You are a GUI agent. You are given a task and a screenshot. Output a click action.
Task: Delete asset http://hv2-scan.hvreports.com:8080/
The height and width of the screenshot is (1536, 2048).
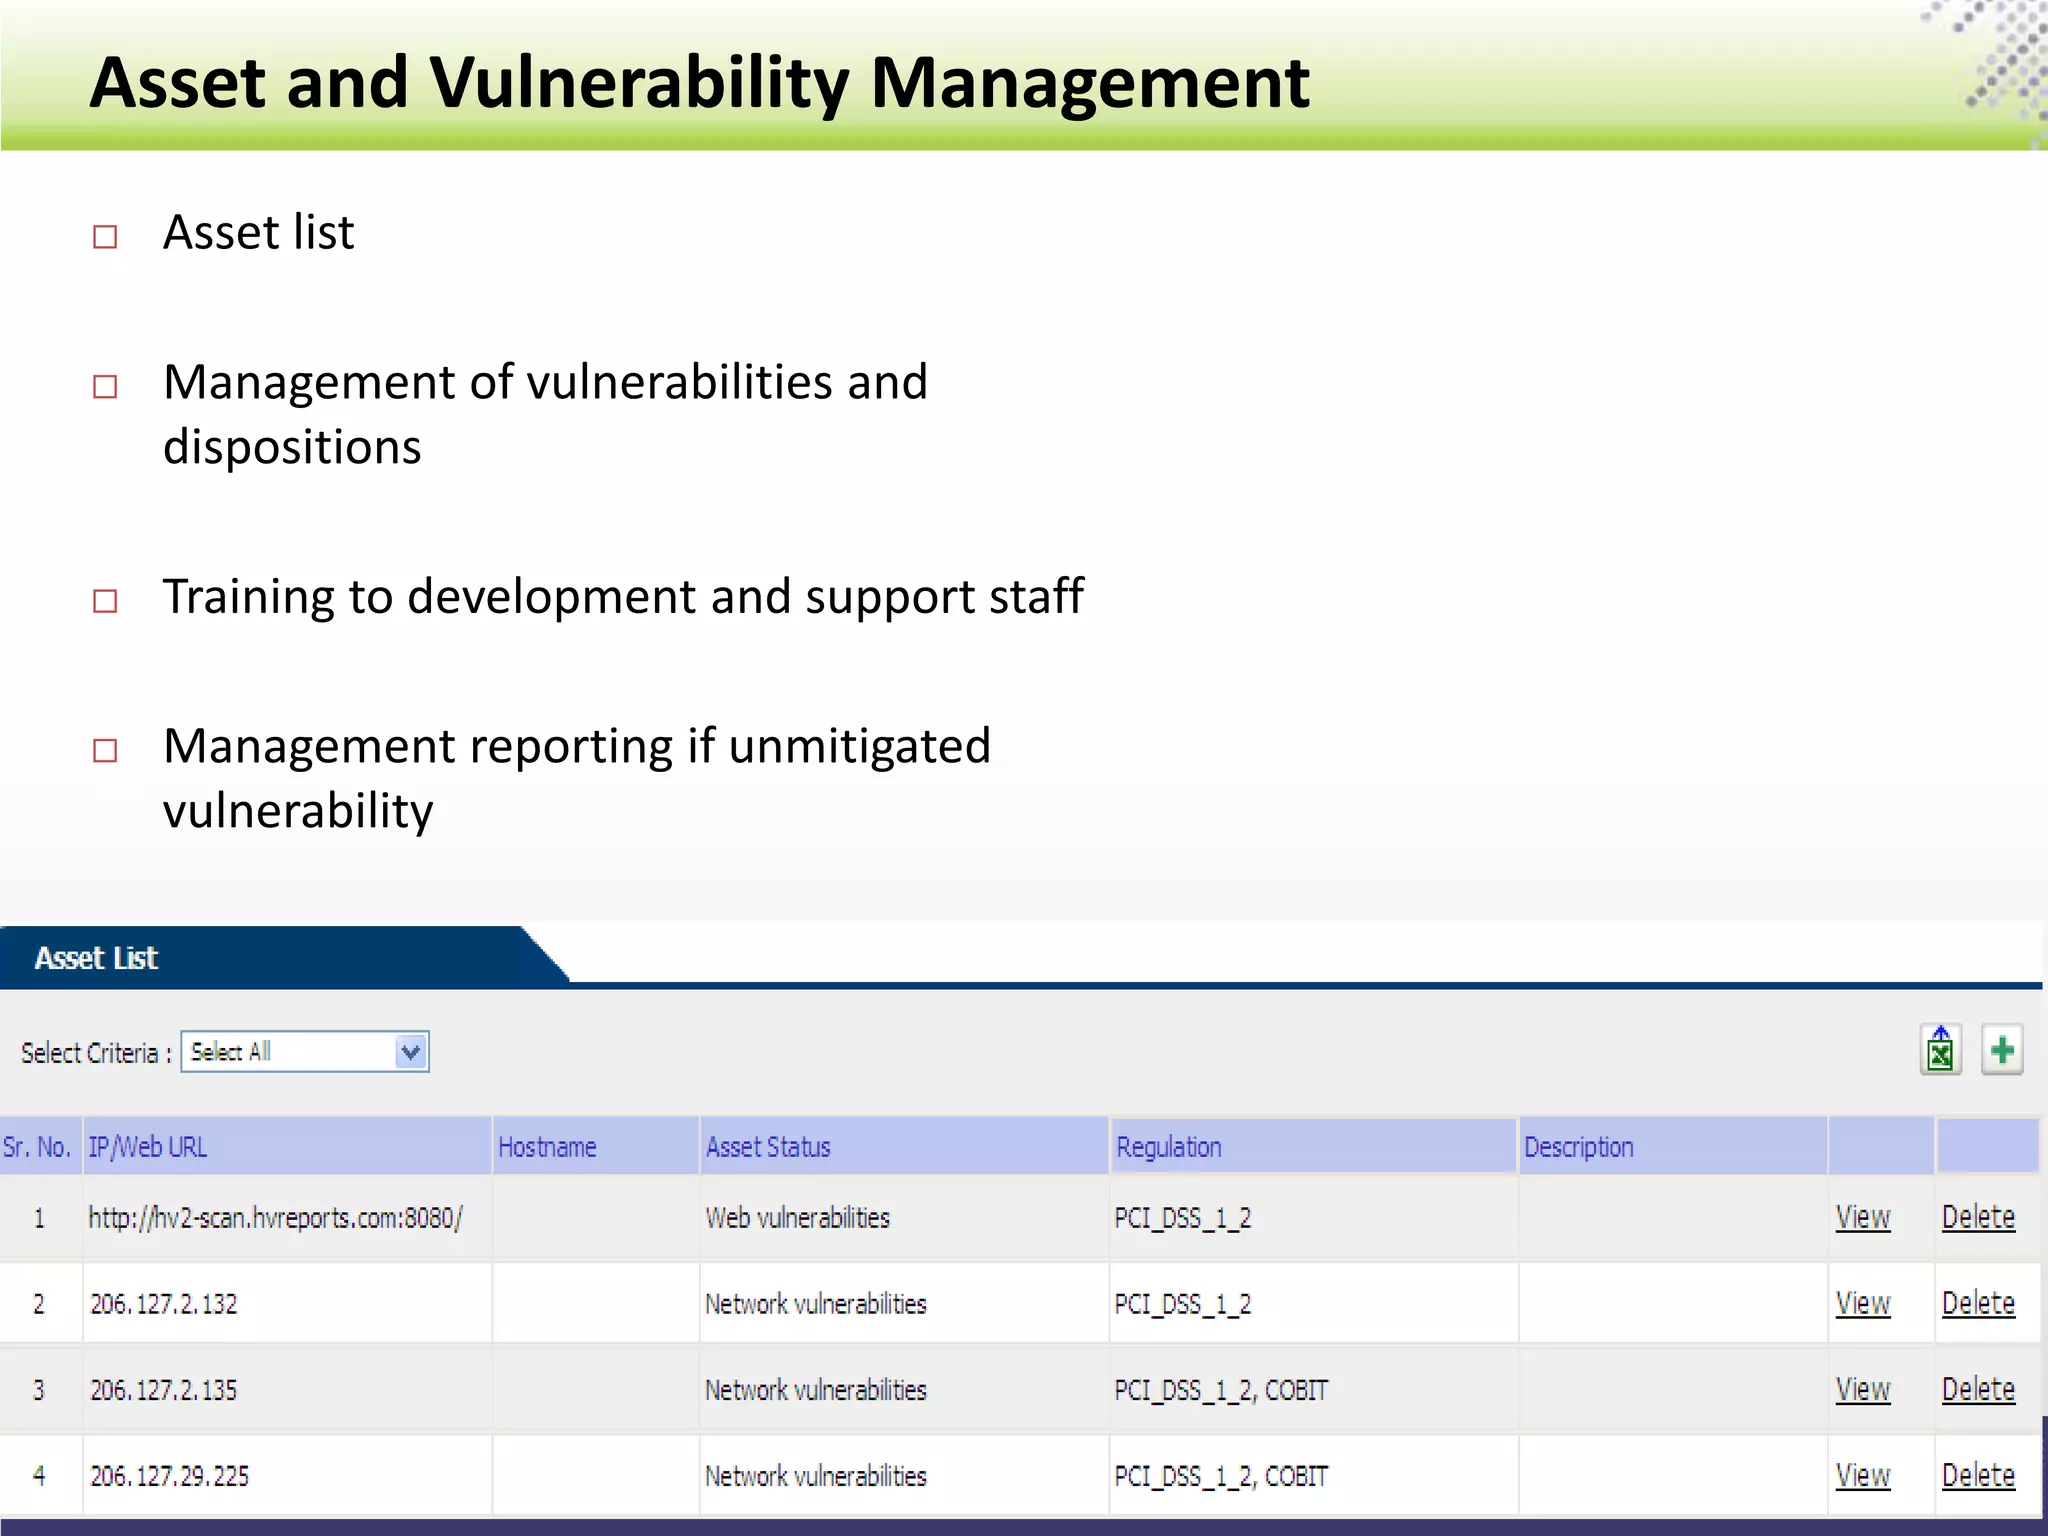[1978, 1217]
